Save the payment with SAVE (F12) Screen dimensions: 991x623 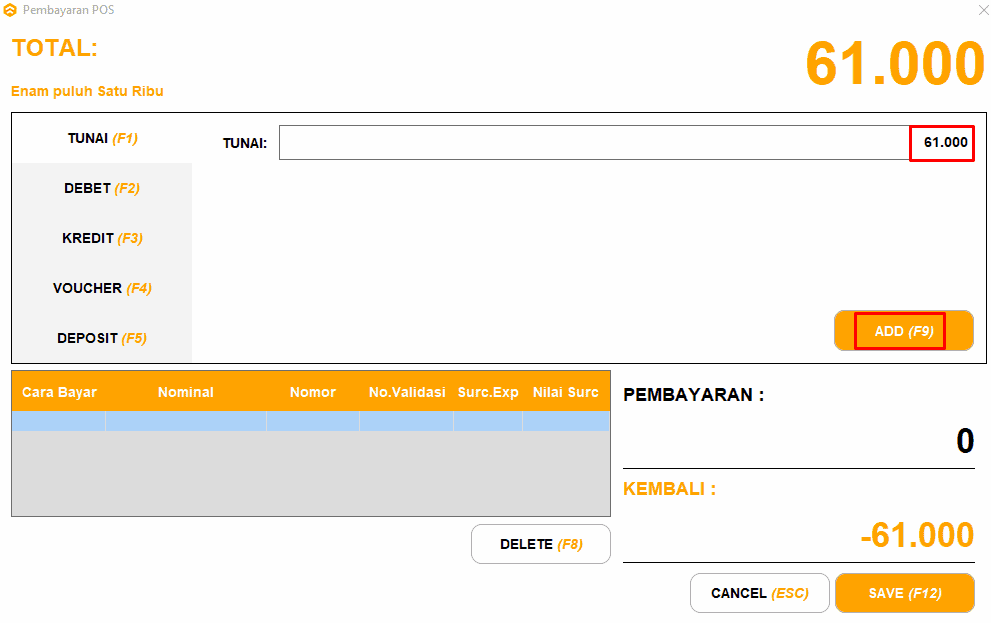point(905,593)
